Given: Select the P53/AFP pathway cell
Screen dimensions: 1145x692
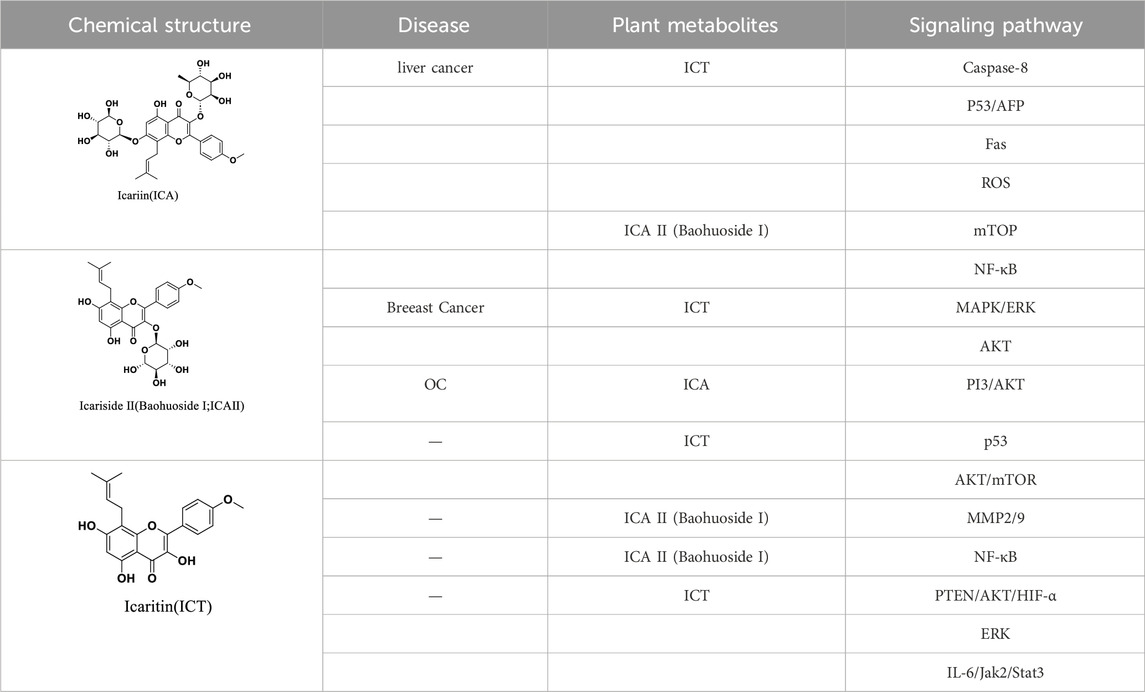Looking at the screenshot, I should tap(995, 106).
